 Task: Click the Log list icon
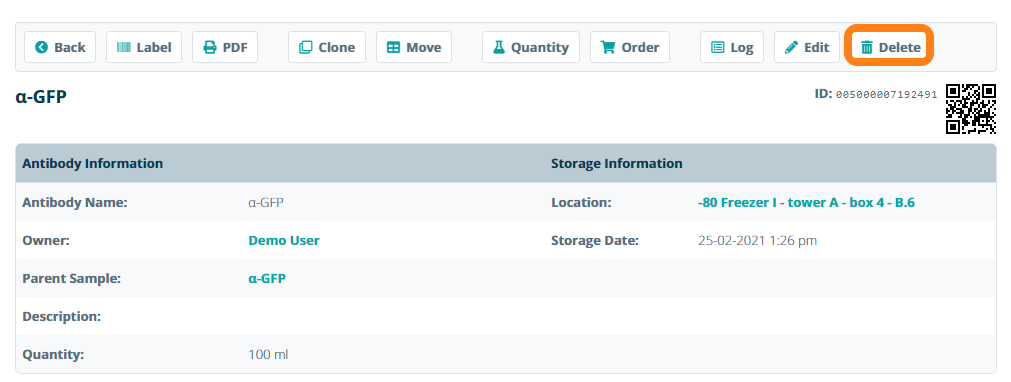click(x=718, y=47)
